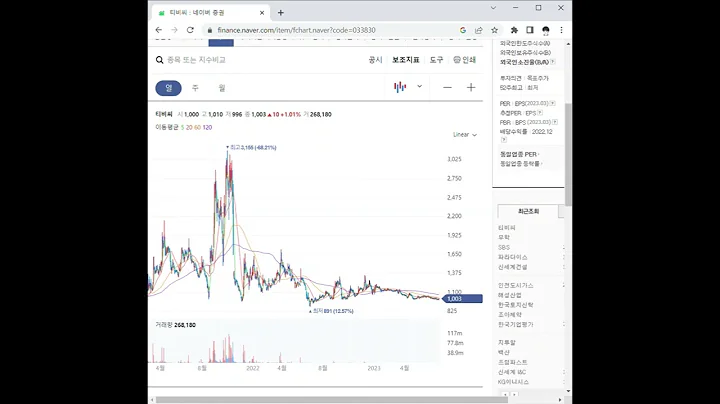Image resolution: width=720 pixels, height=404 pixels.
Task: Reload the Naver finance page
Action: tap(190, 30)
